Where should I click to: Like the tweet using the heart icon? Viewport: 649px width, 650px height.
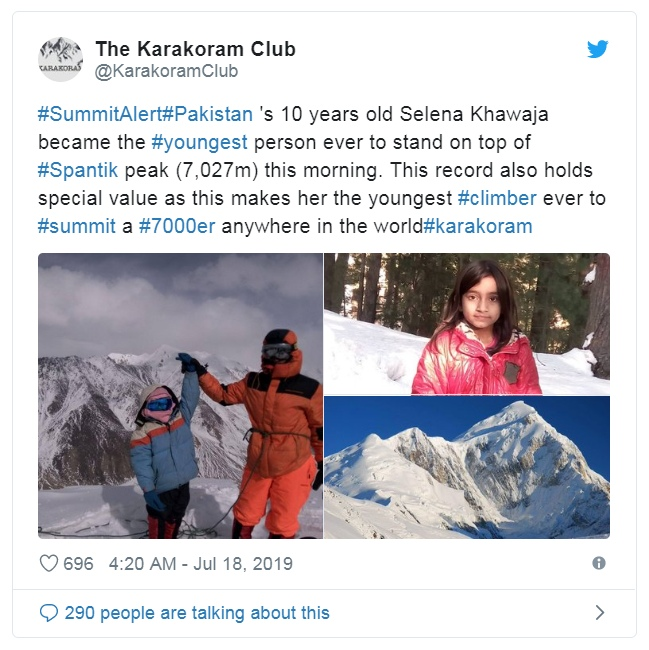[x=49, y=564]
